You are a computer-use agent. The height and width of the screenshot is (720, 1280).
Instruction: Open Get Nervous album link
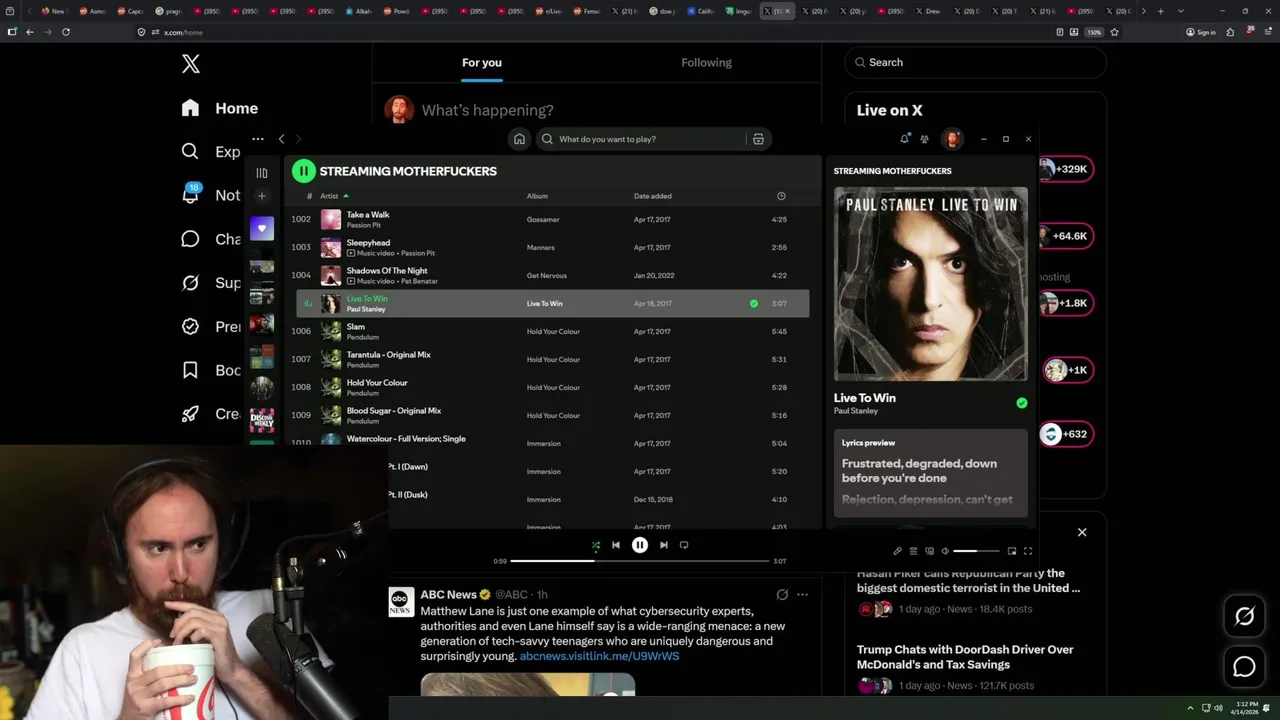click(546, 275)
